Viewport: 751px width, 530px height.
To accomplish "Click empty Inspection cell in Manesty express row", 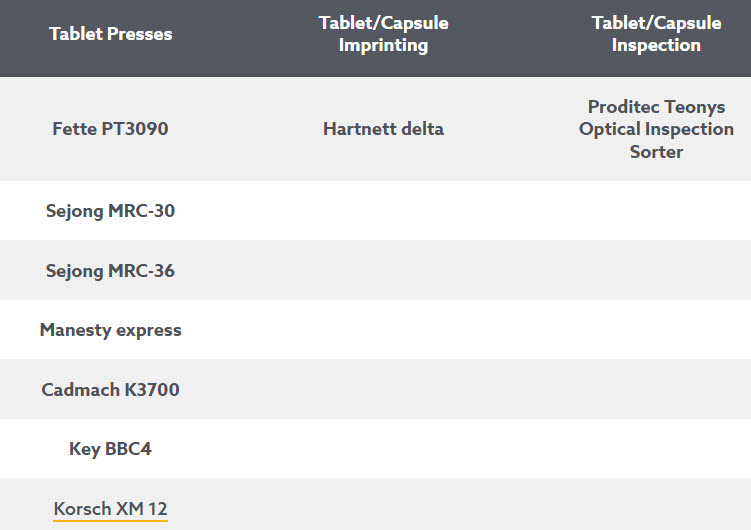I will pos(656,330).
